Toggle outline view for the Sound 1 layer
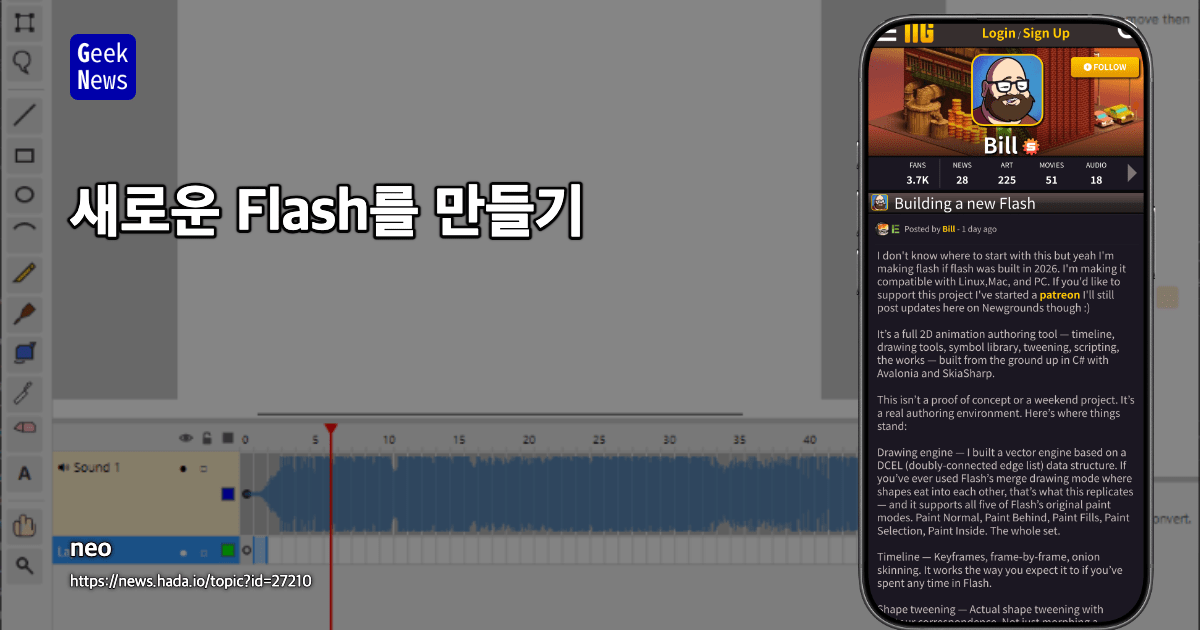The width and height of the screenshot is (1200, 630). click(204, 469)
